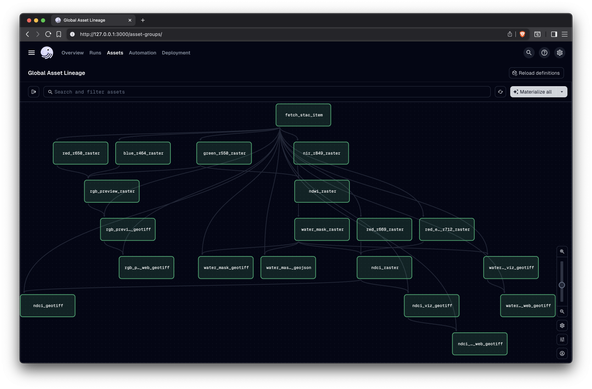This screenshot has width=592, height=389.
Task: Open Brave shields icon
Action: click(x=523, y=34)
